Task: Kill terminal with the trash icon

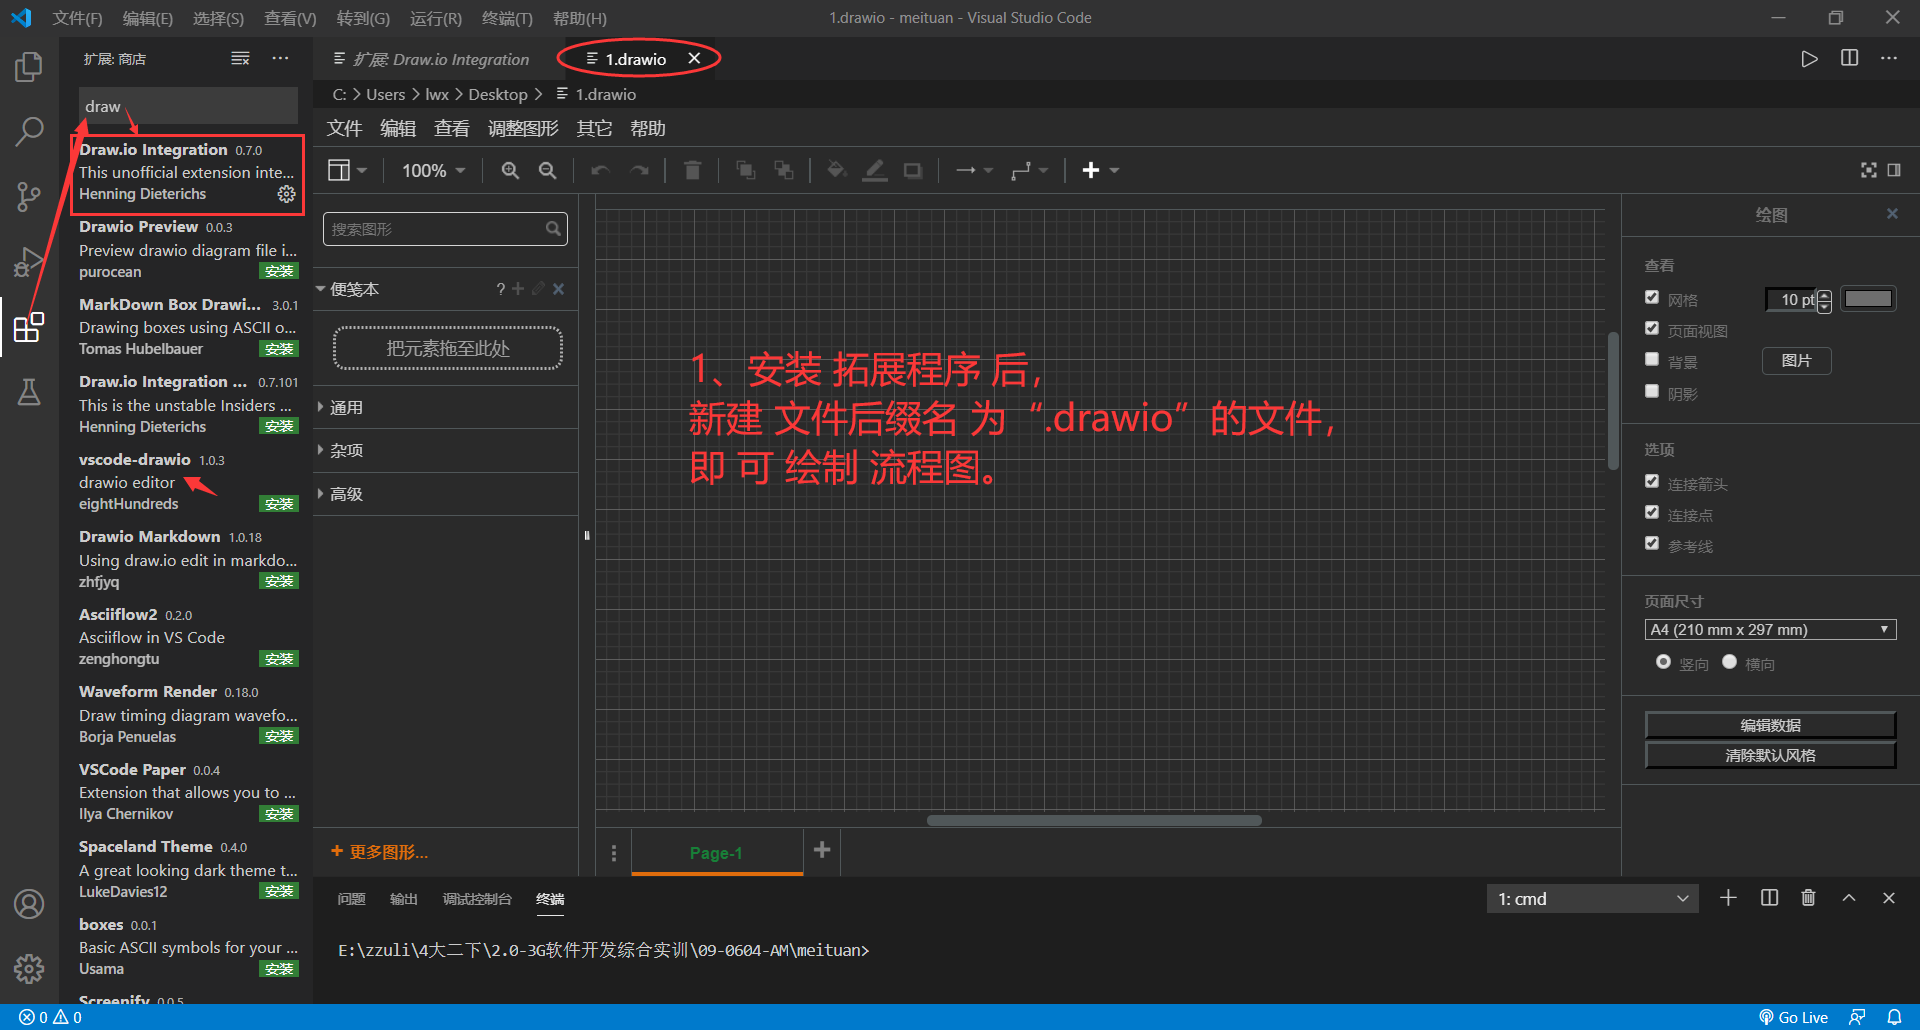Action: coord(1808,898)
